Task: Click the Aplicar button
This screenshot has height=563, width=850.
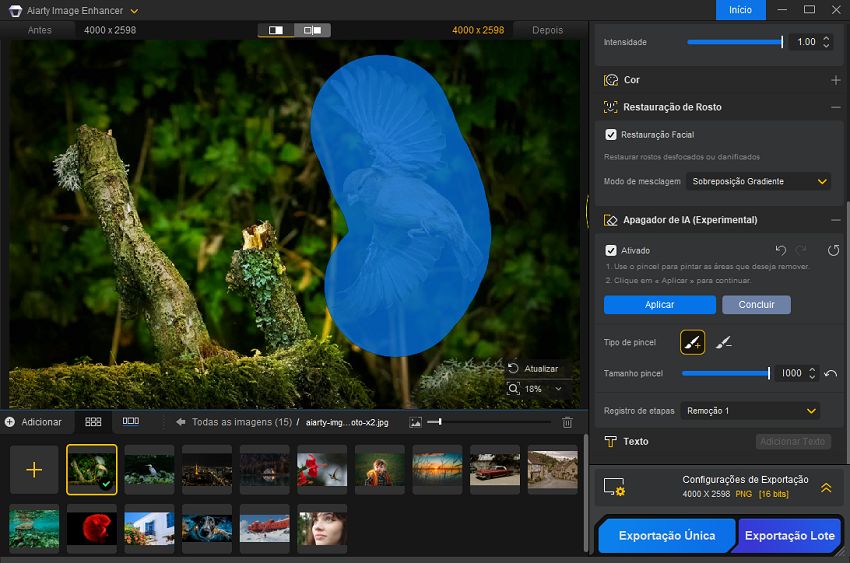Action: tap(660, 305)
